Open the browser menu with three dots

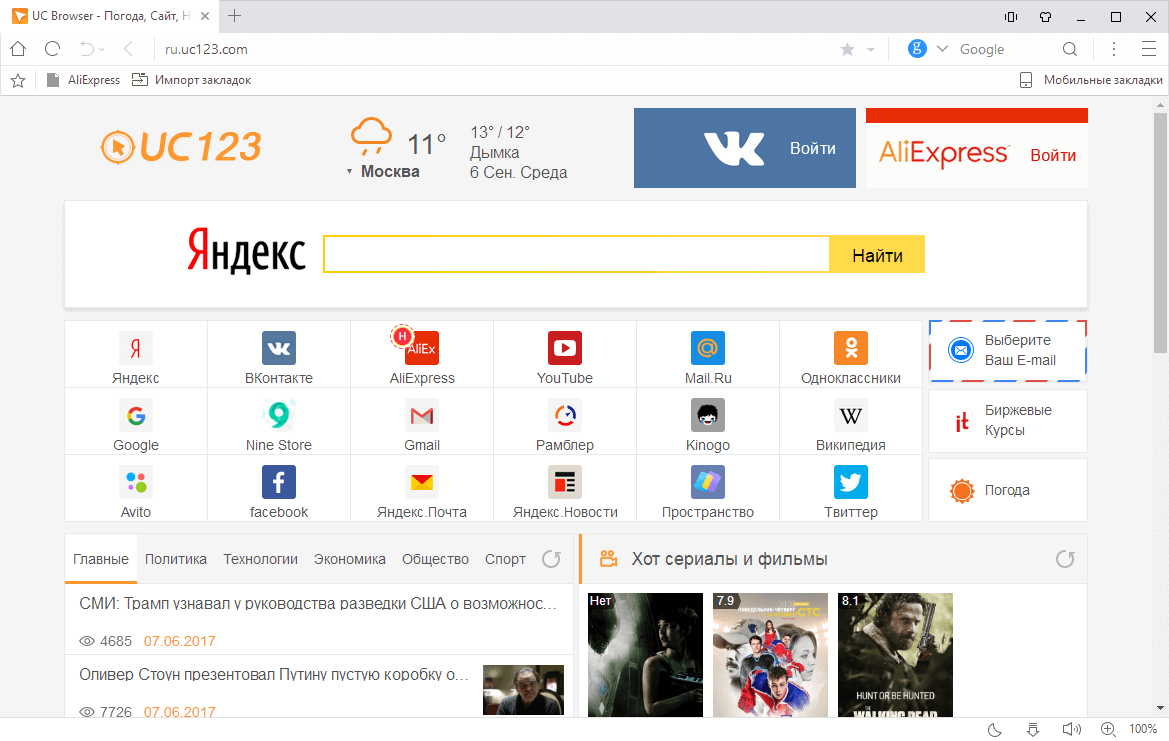pyautogui.click(x=1113, y=48)
